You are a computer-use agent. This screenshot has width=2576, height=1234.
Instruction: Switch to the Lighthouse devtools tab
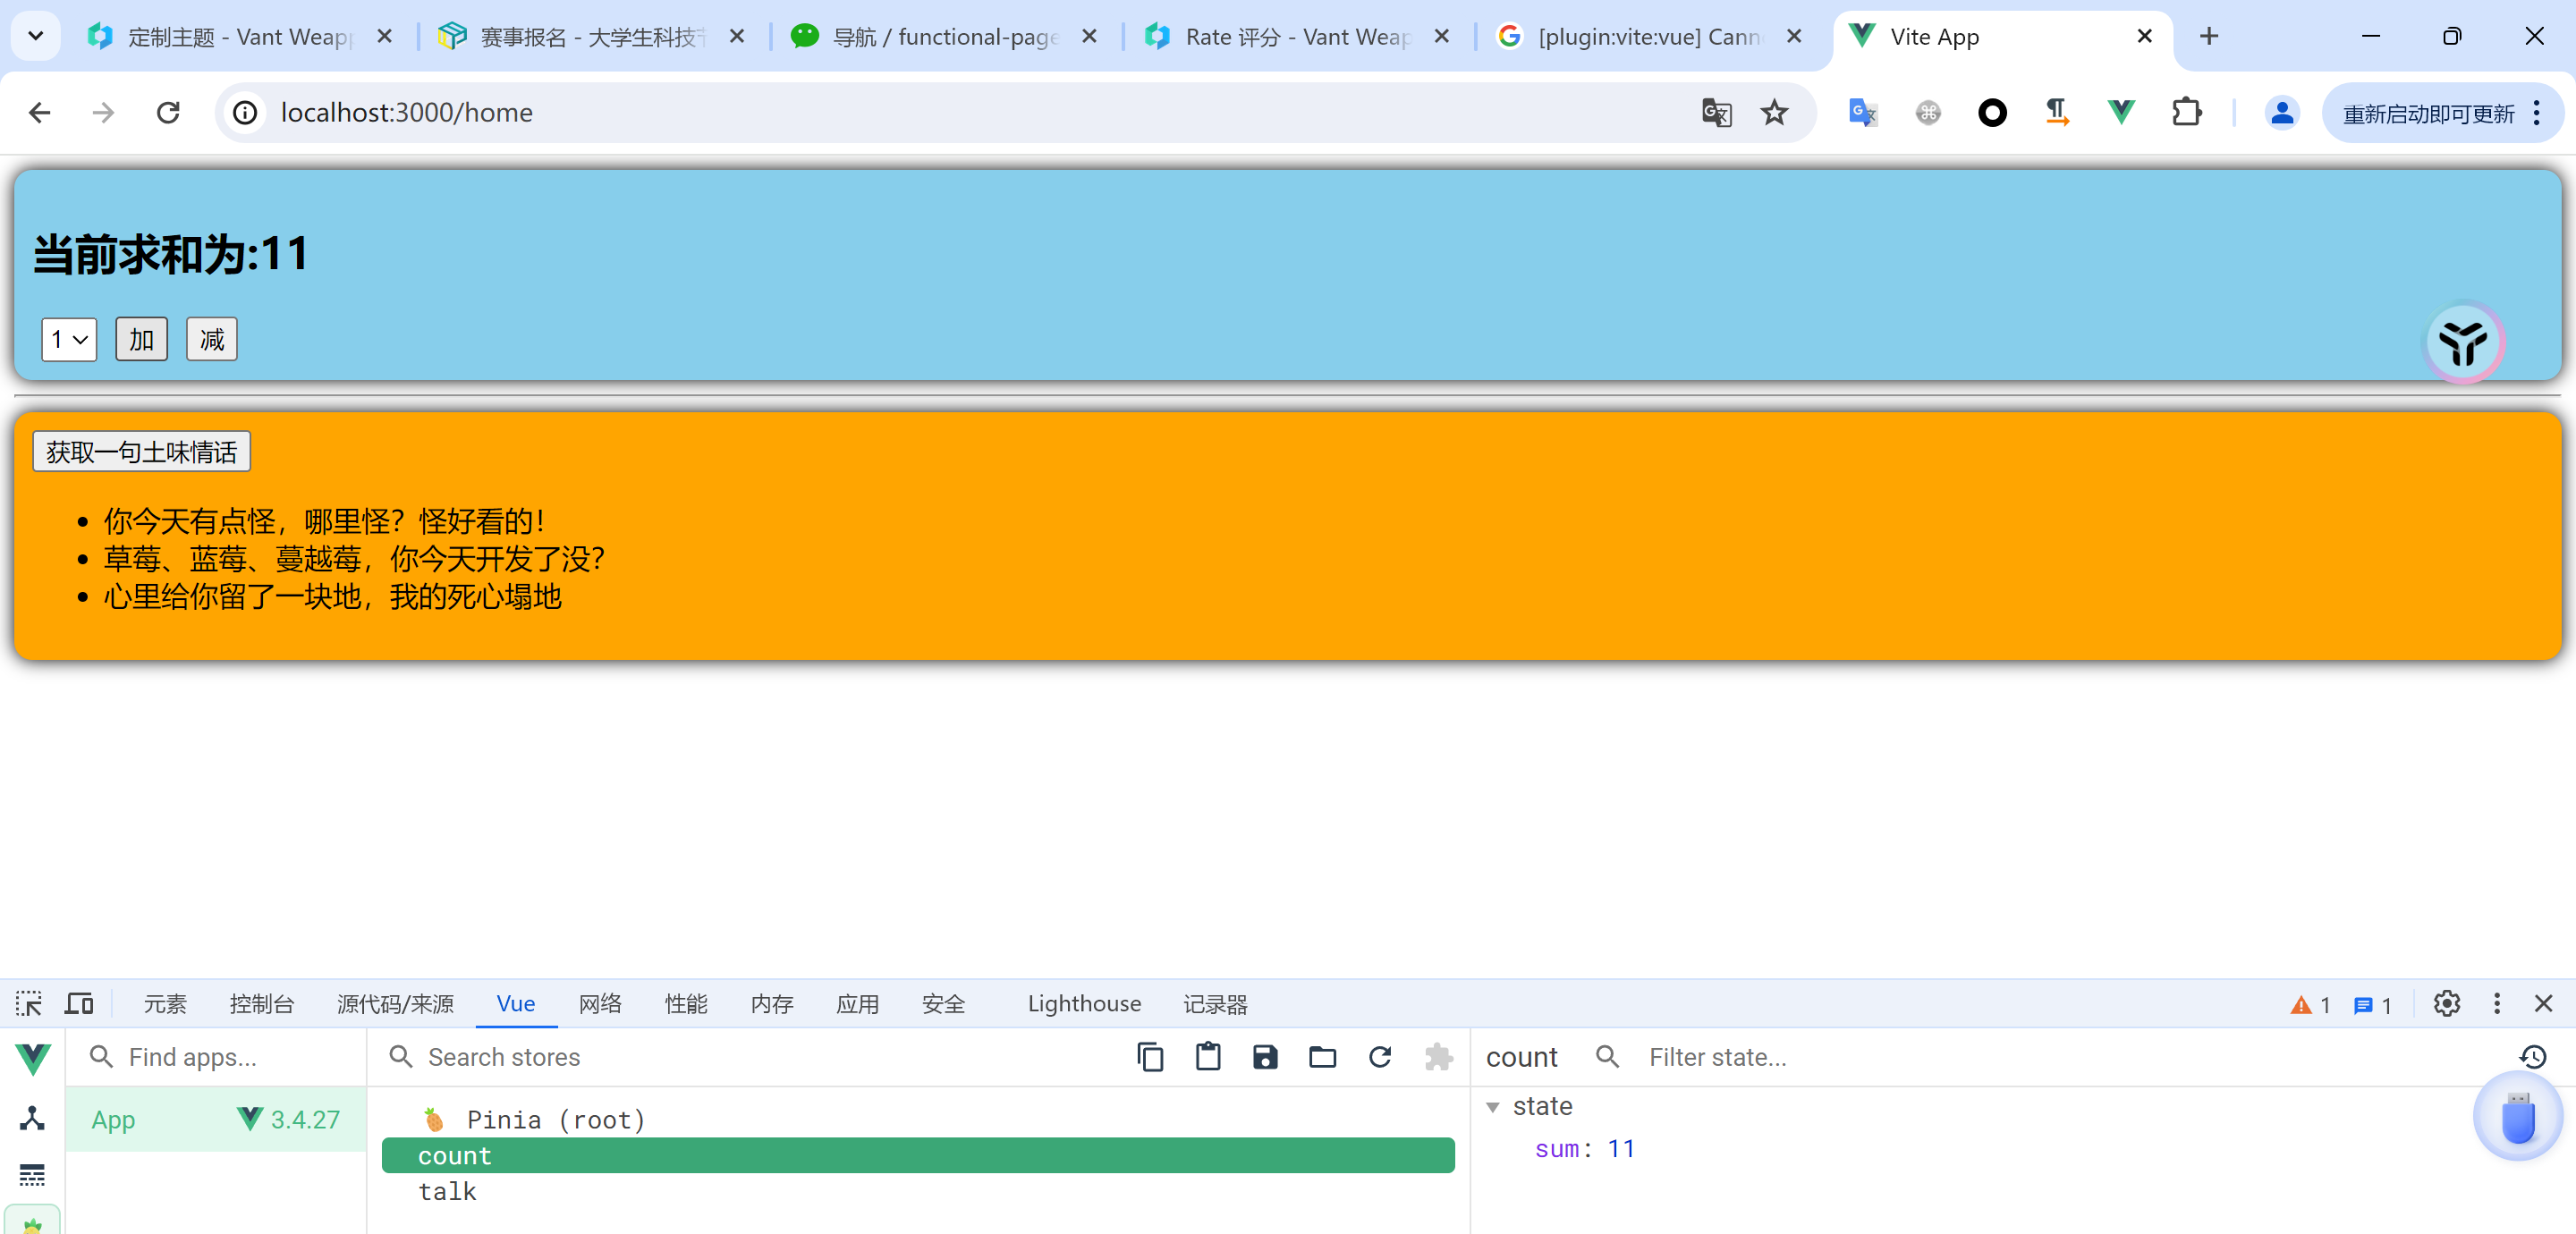[1083, 1003]
